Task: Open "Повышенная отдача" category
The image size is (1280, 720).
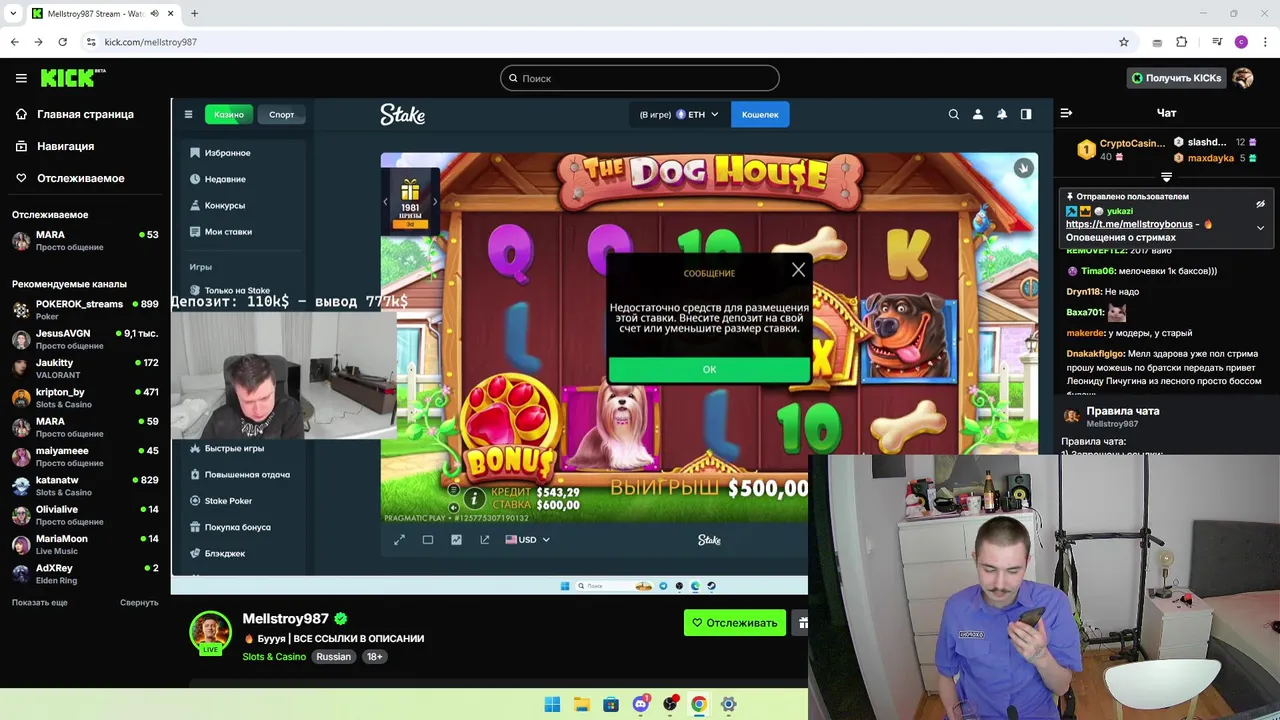Action: click(240, 474)
